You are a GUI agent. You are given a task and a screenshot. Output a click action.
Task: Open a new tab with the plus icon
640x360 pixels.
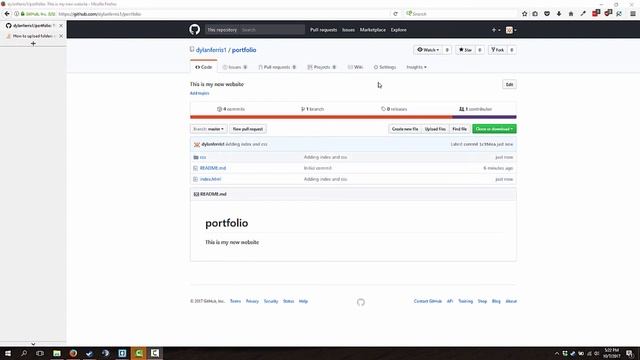pos(33,43)
